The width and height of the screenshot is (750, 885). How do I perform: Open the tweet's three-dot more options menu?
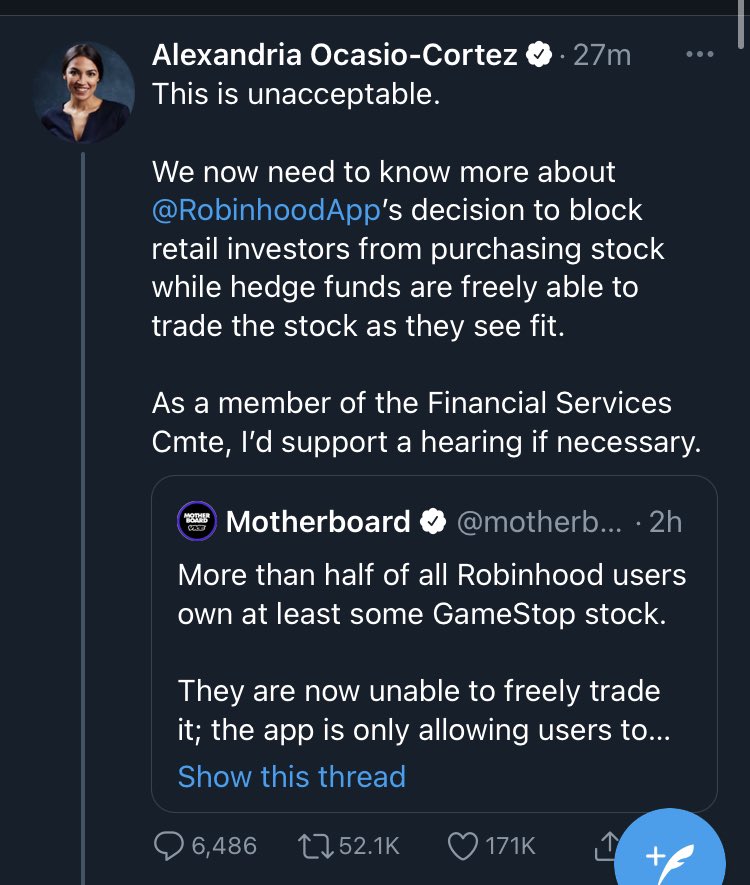click(700, 53)
